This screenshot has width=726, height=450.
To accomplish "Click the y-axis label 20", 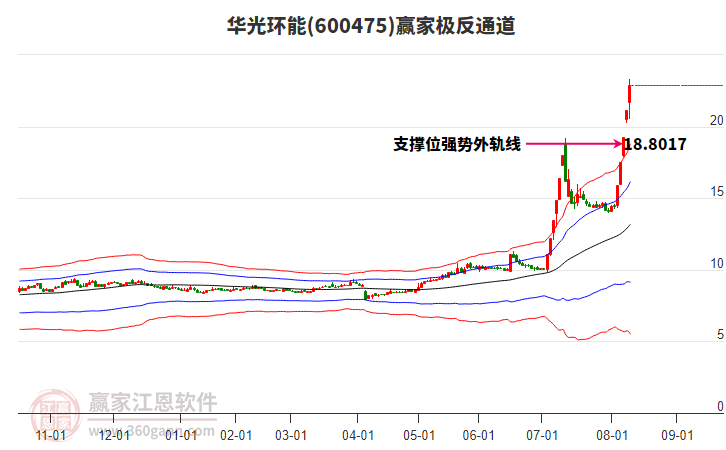I will (x=717, y=120).
